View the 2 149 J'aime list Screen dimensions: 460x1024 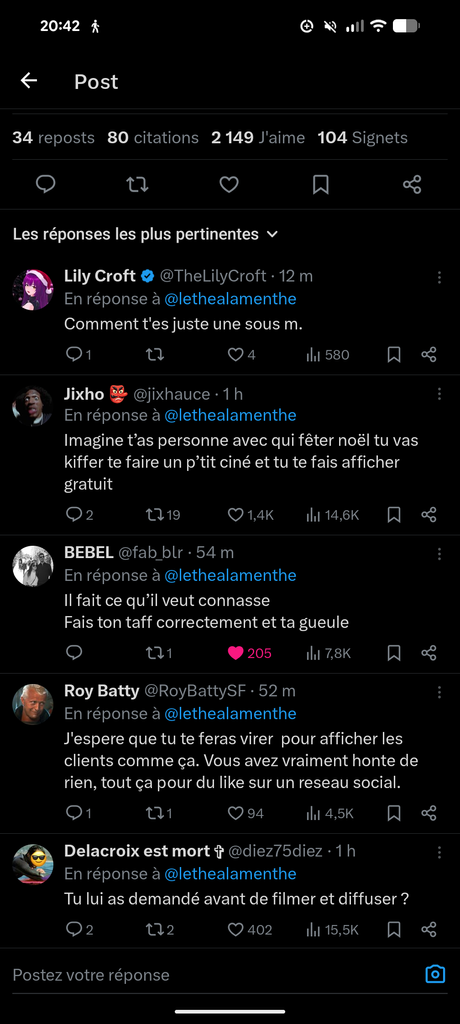pyautogui.click(x=258, y=138)
